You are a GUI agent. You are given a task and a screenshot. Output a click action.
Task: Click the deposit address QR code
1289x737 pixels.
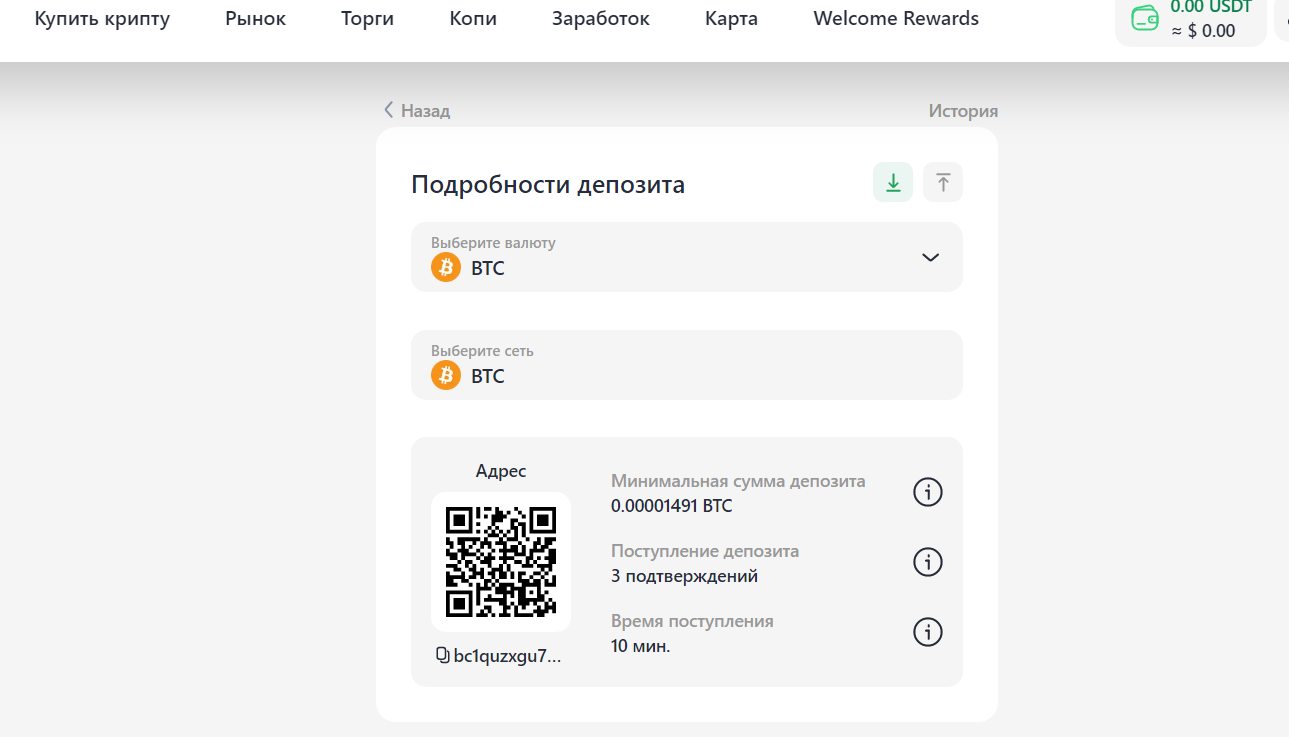click(501, 562)
